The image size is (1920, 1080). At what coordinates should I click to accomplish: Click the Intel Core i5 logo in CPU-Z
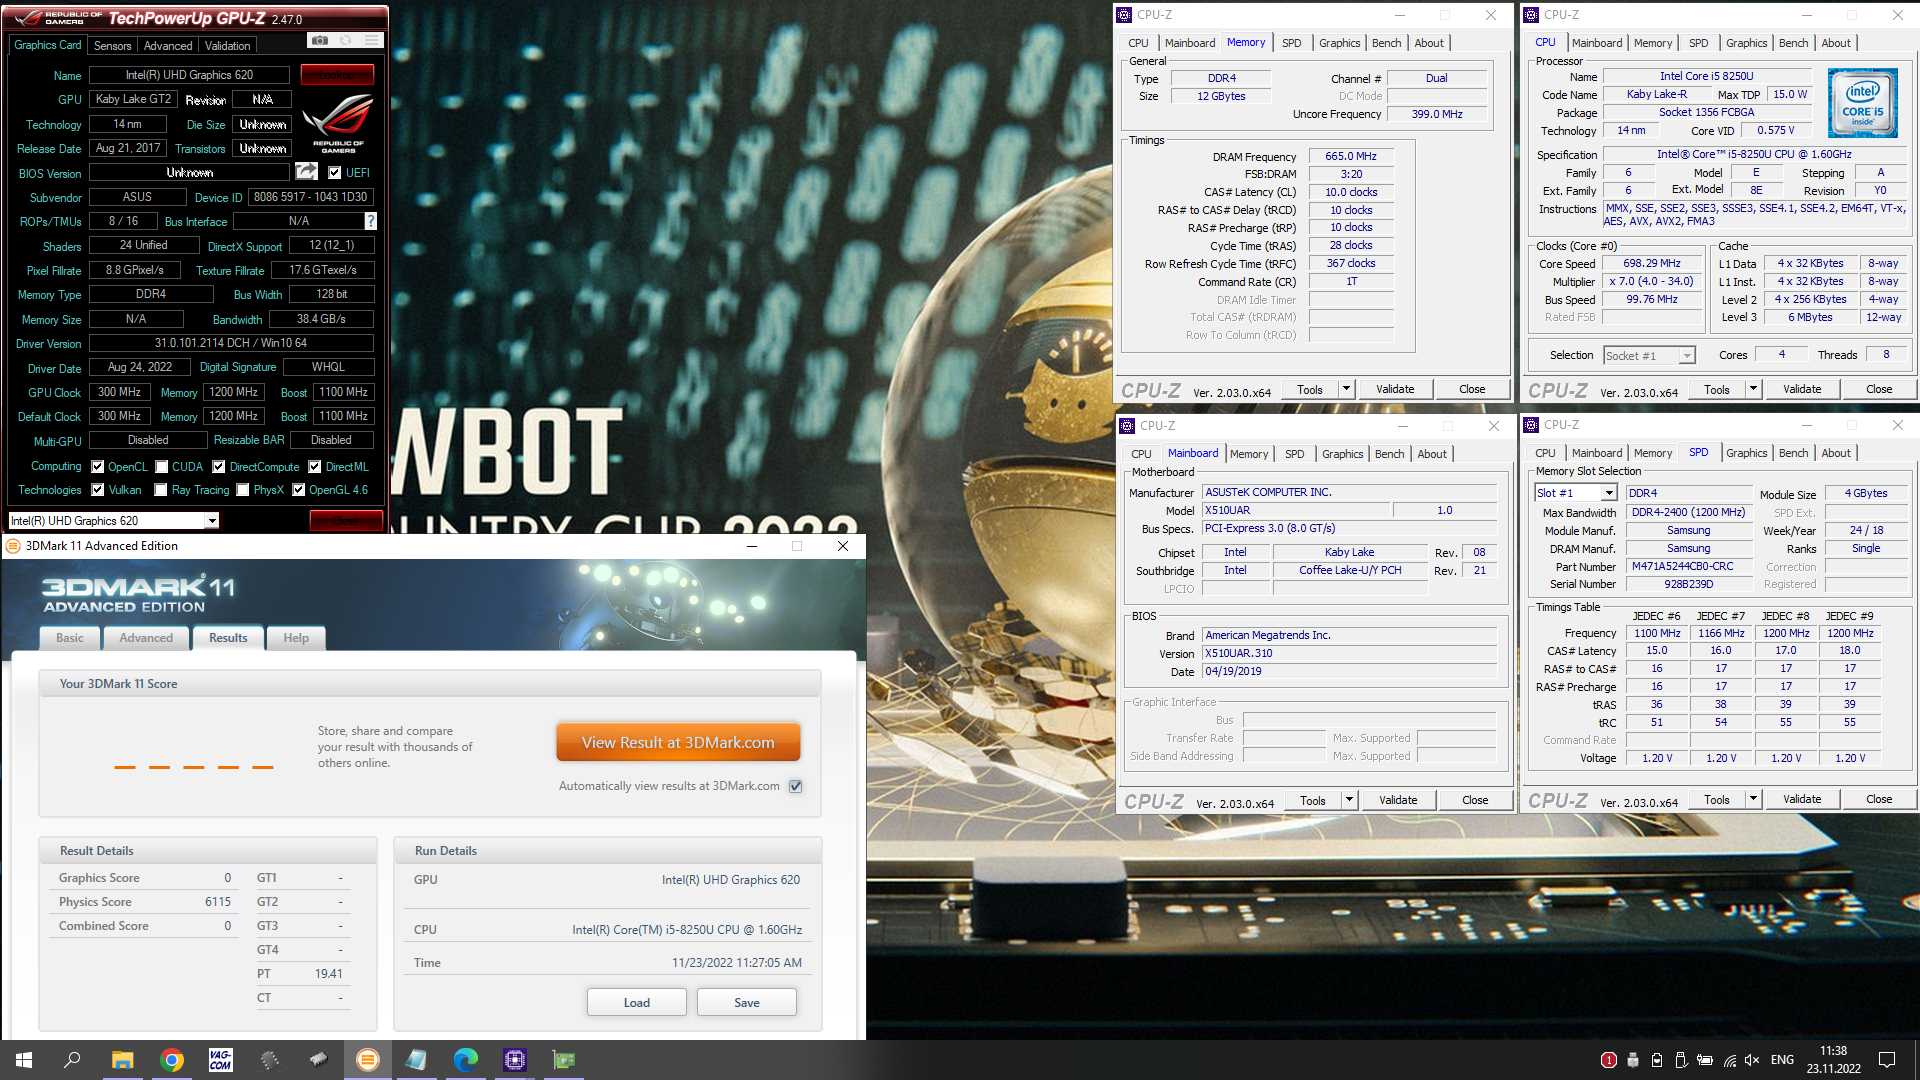click(1862, 103)
